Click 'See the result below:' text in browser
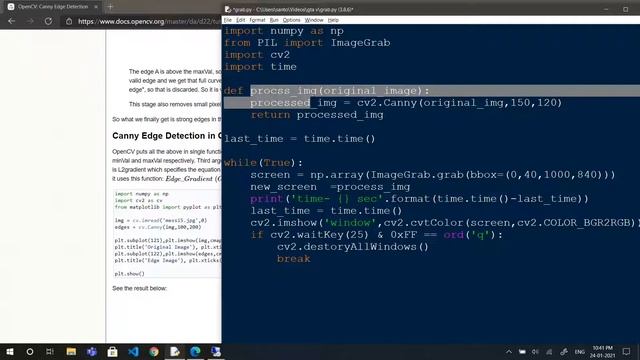The width and height of the screenshot is (640, 360). [139, 288]
